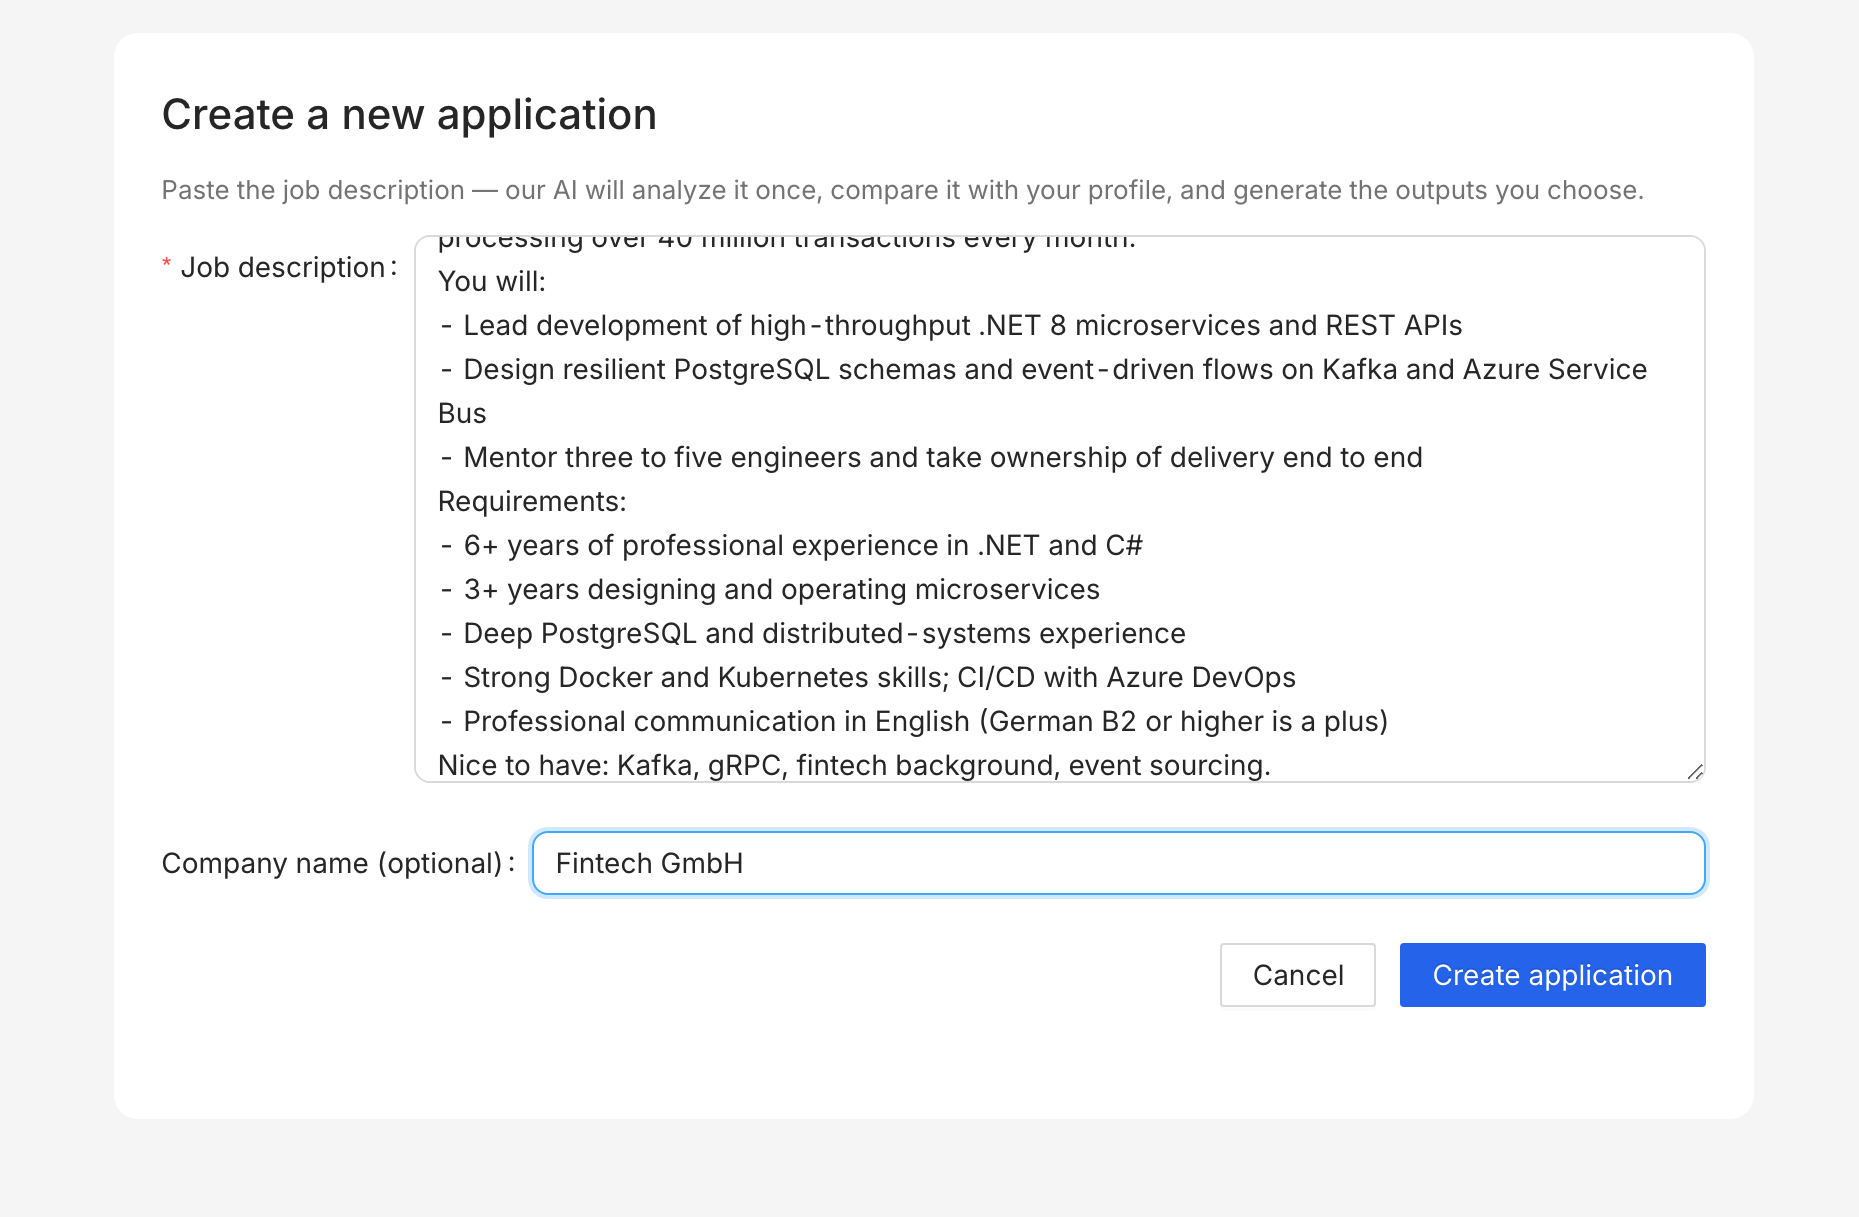This screenshot has height=1217, width=1859.
Task: Click the 'Nice to have: Kafka, gRPC' line
Action: pyautogui.click(x=854, y=765)
